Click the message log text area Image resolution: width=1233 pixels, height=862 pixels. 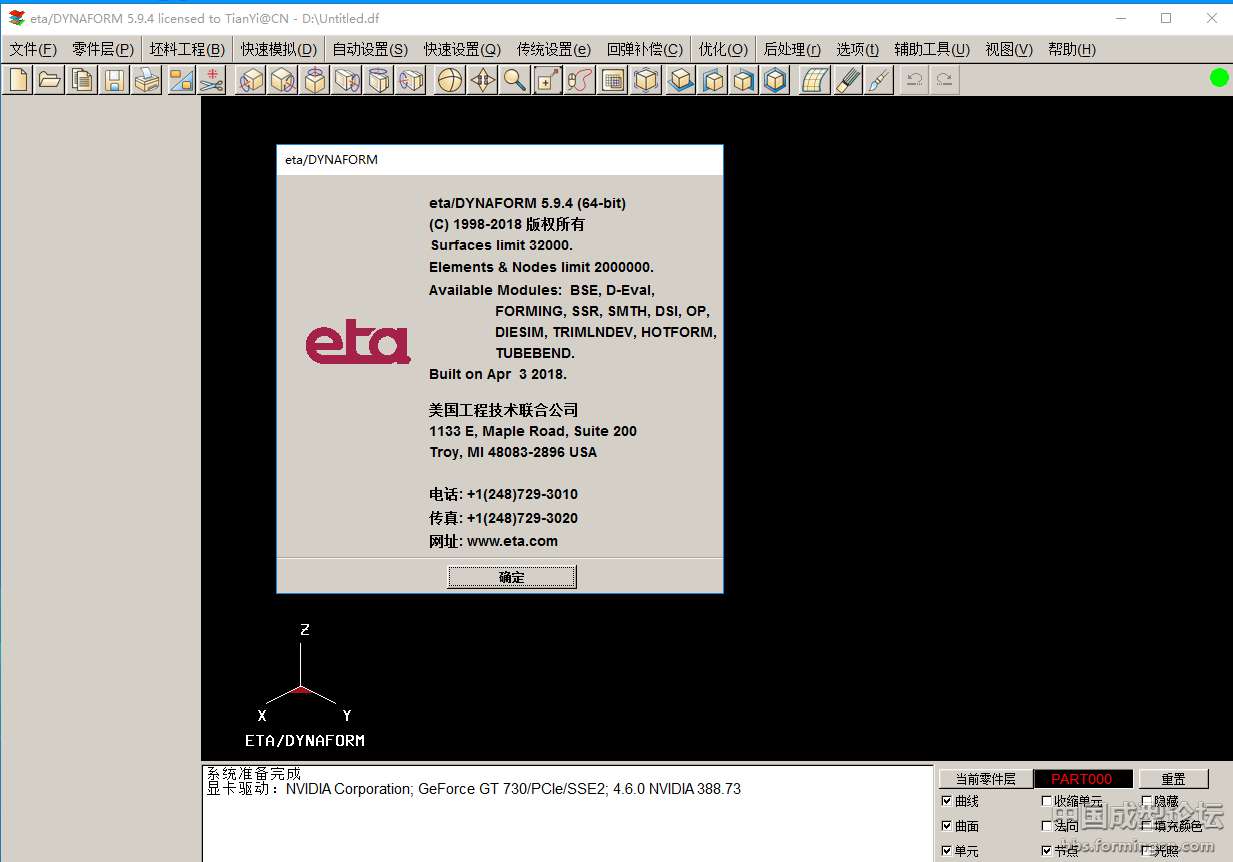coord(567,814)
